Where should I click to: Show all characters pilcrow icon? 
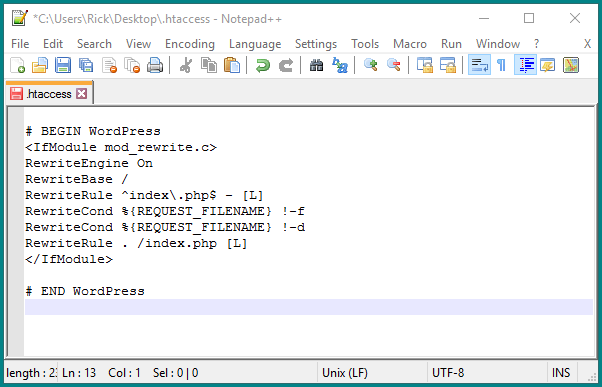(x=501, y=65)
